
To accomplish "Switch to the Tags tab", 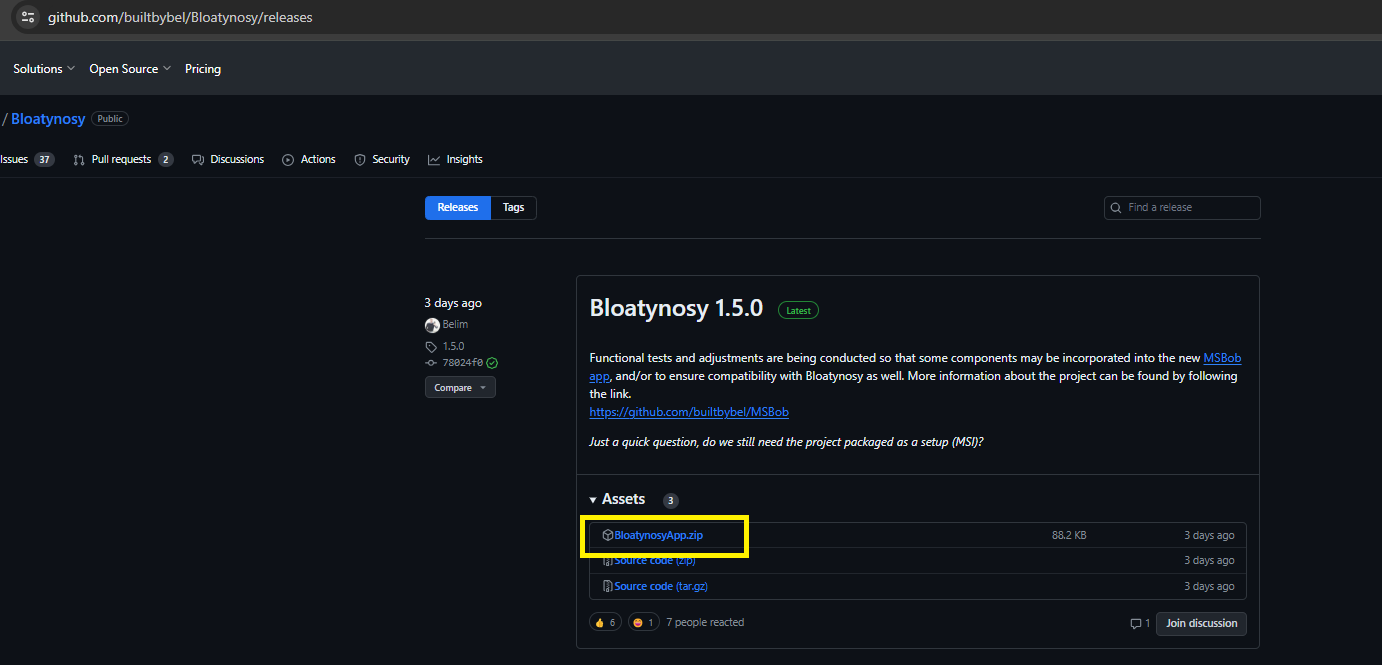I will tap(513, 207).
